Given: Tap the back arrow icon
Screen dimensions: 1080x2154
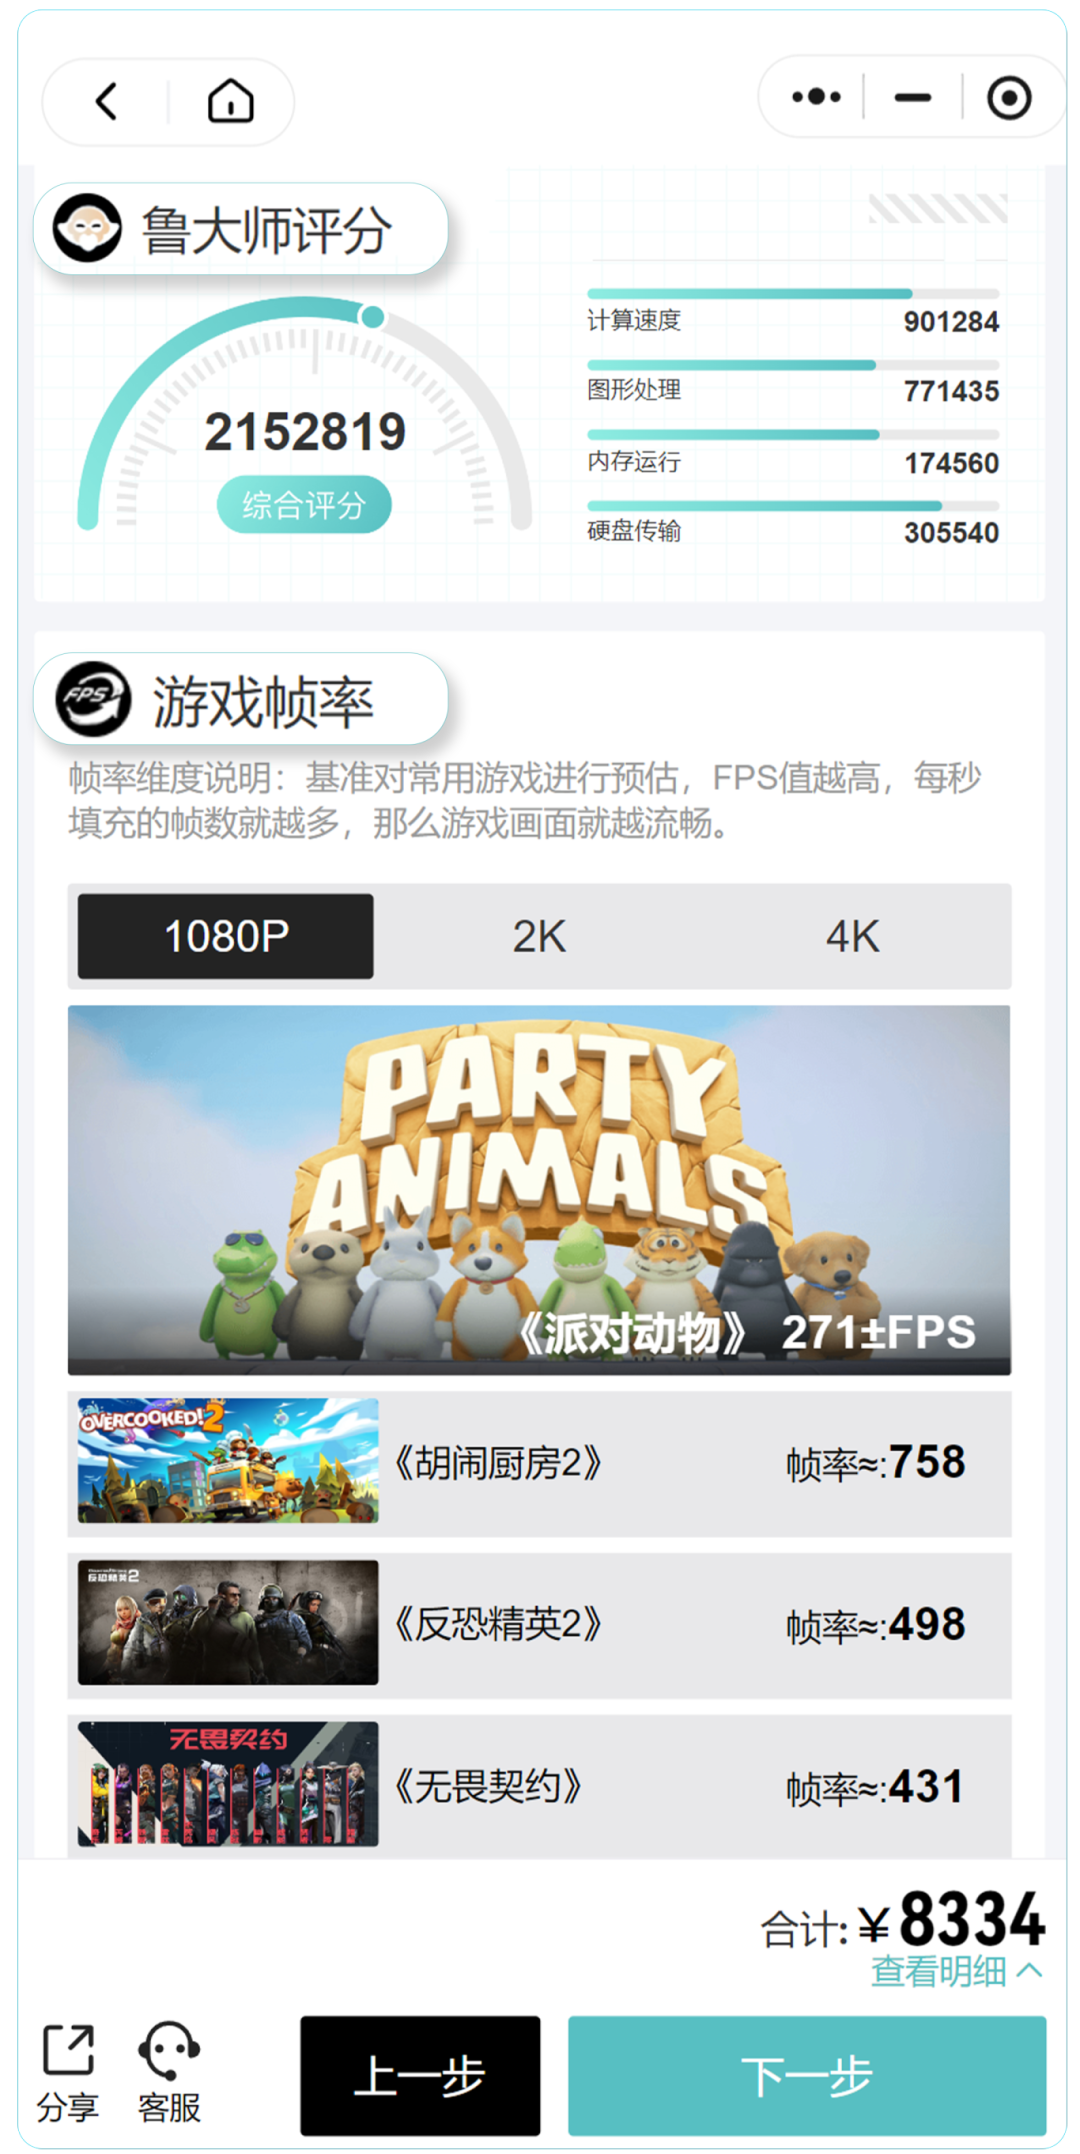Looking at the screenshot, I should click(106, 101).
